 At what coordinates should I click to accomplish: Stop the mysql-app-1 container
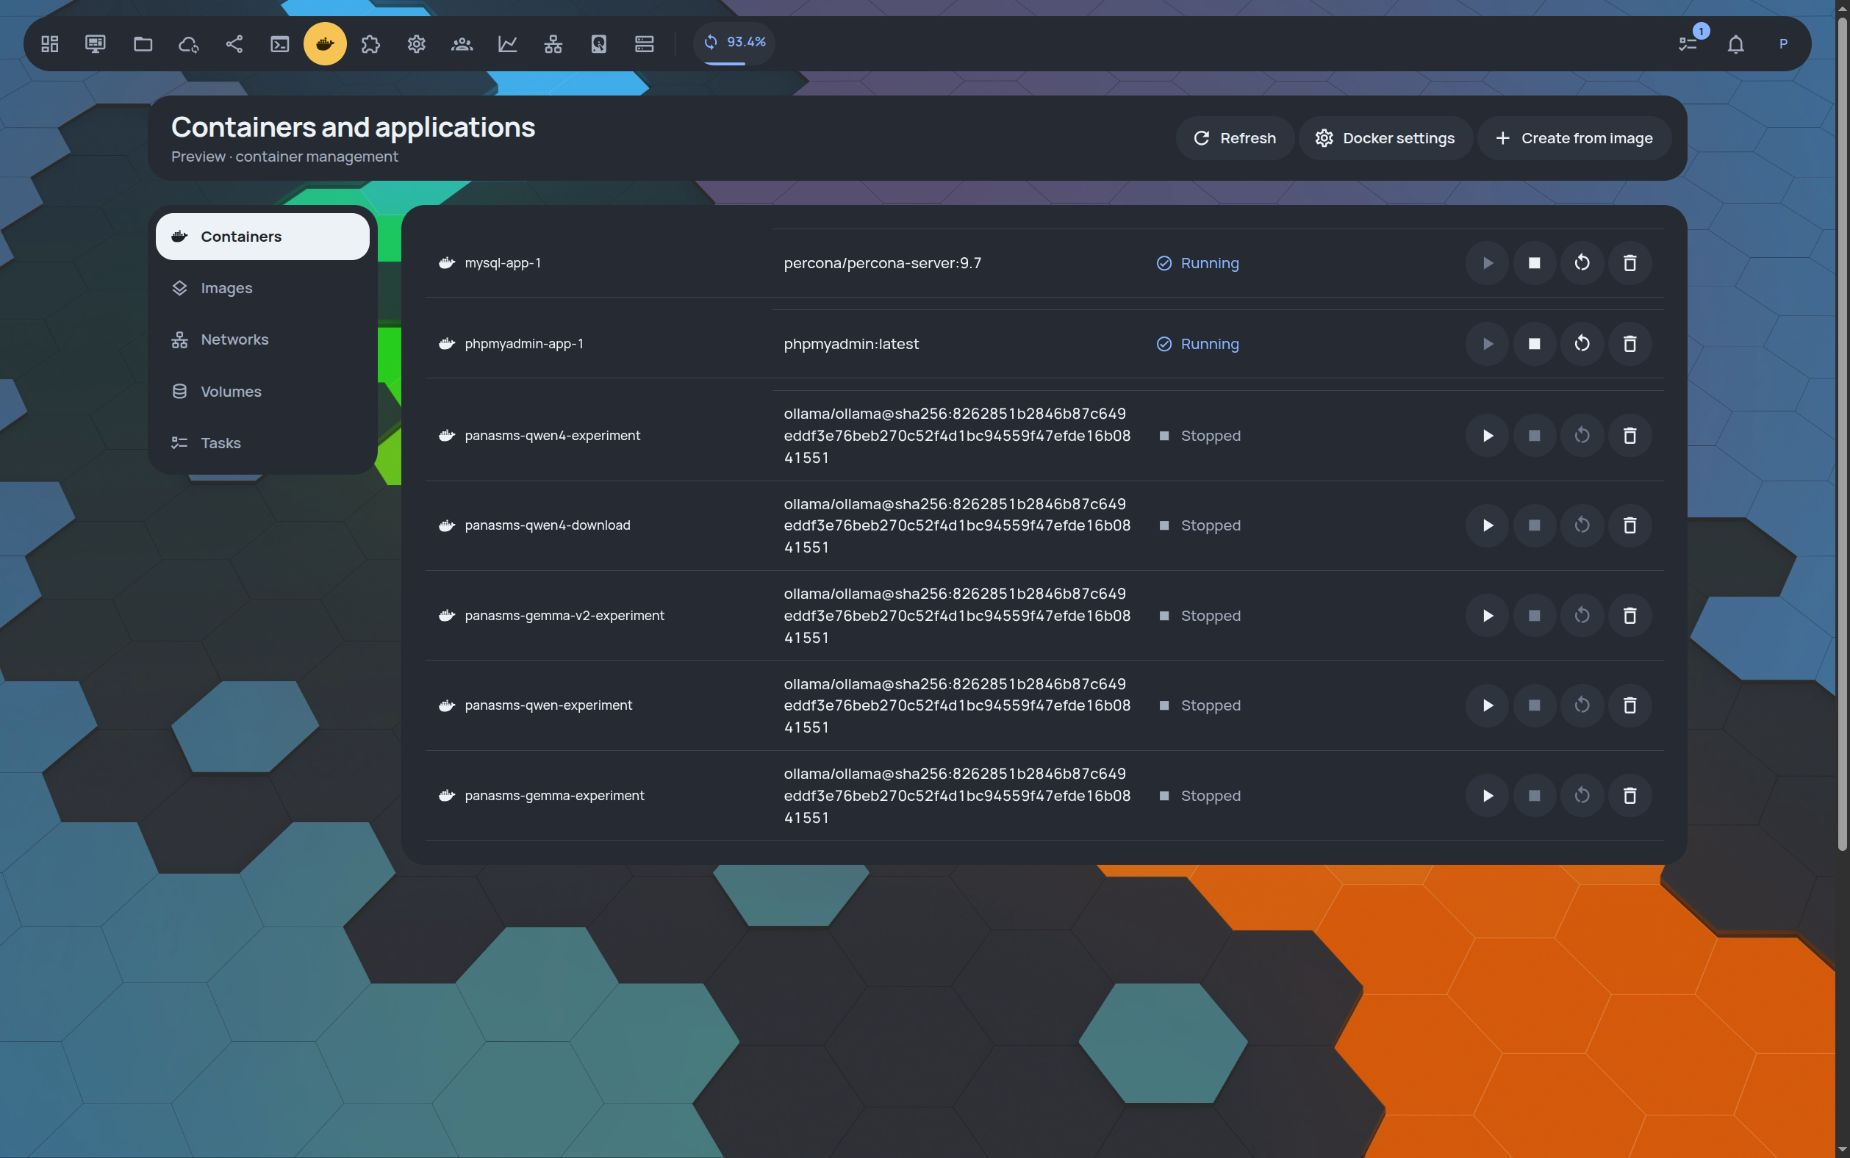pyautogui.click(x=1534, y=263)
